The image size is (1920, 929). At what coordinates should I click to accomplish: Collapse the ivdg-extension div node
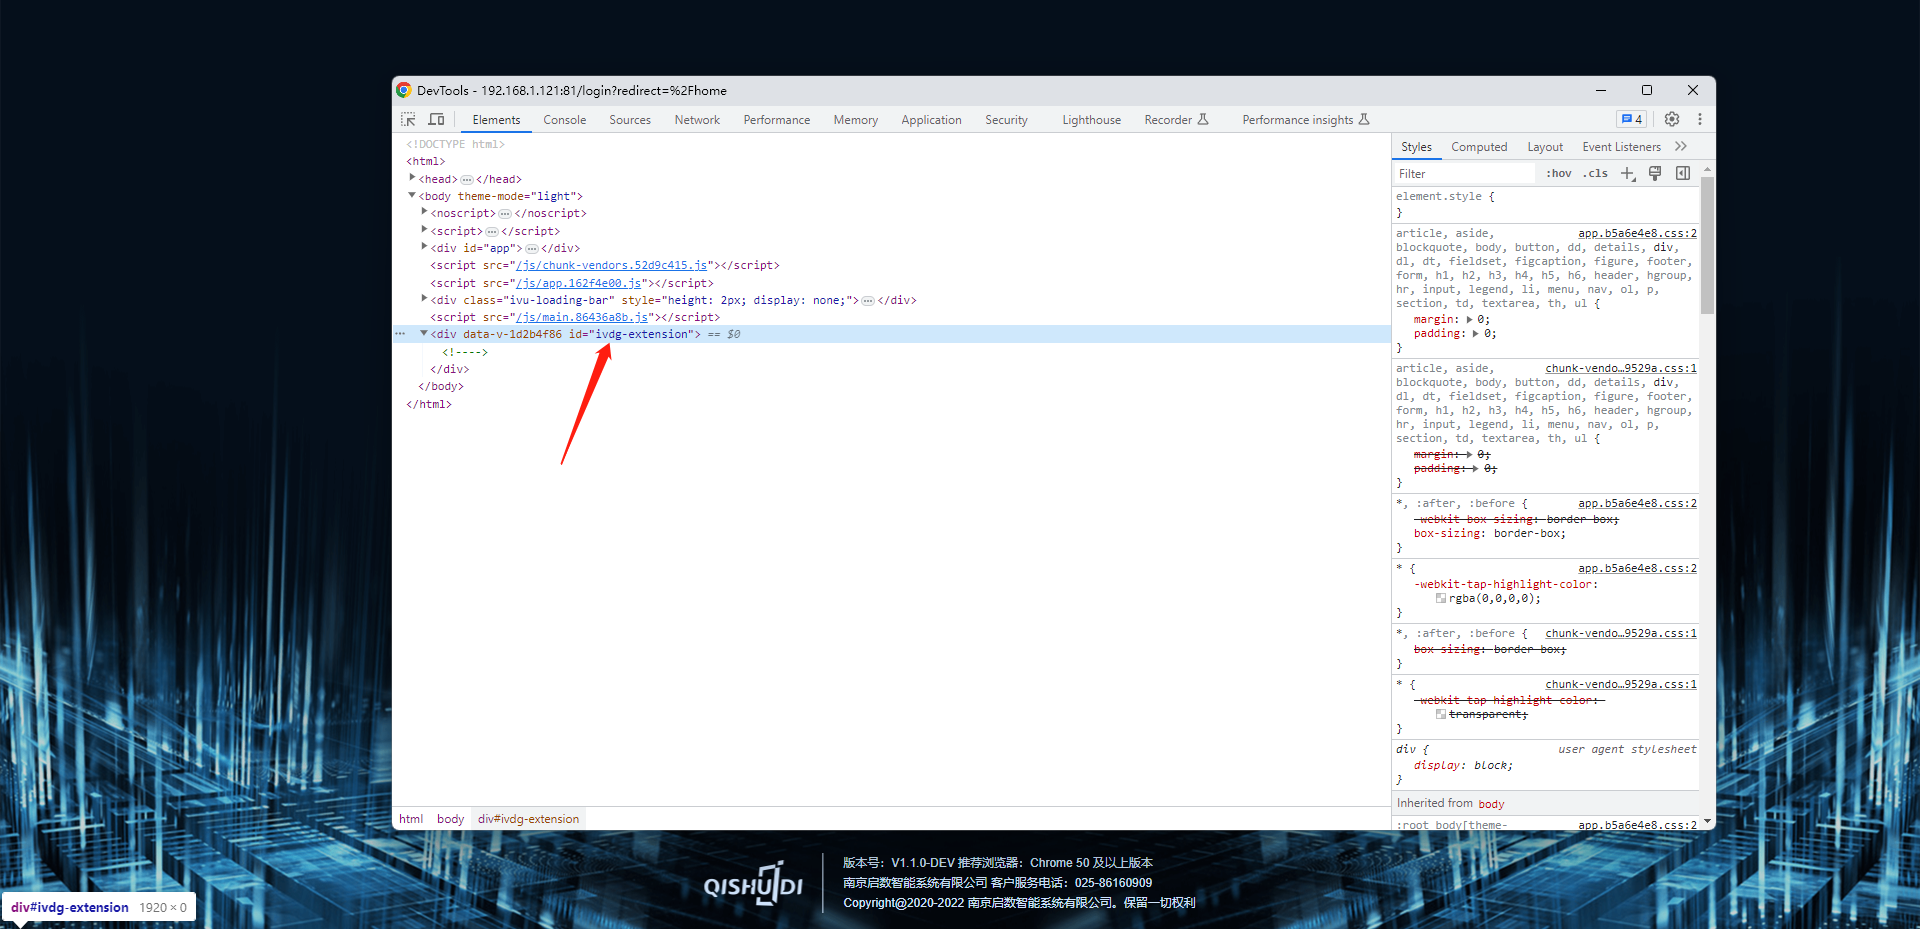click(x=424, y=333)
